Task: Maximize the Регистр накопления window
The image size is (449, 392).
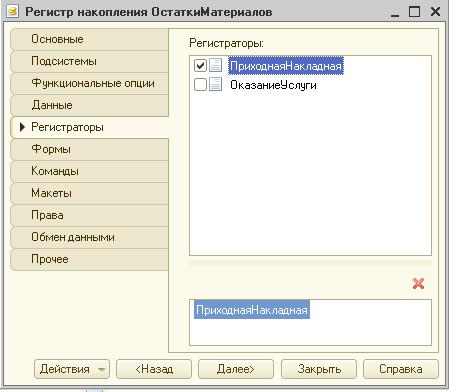Action: pos(414,12)
